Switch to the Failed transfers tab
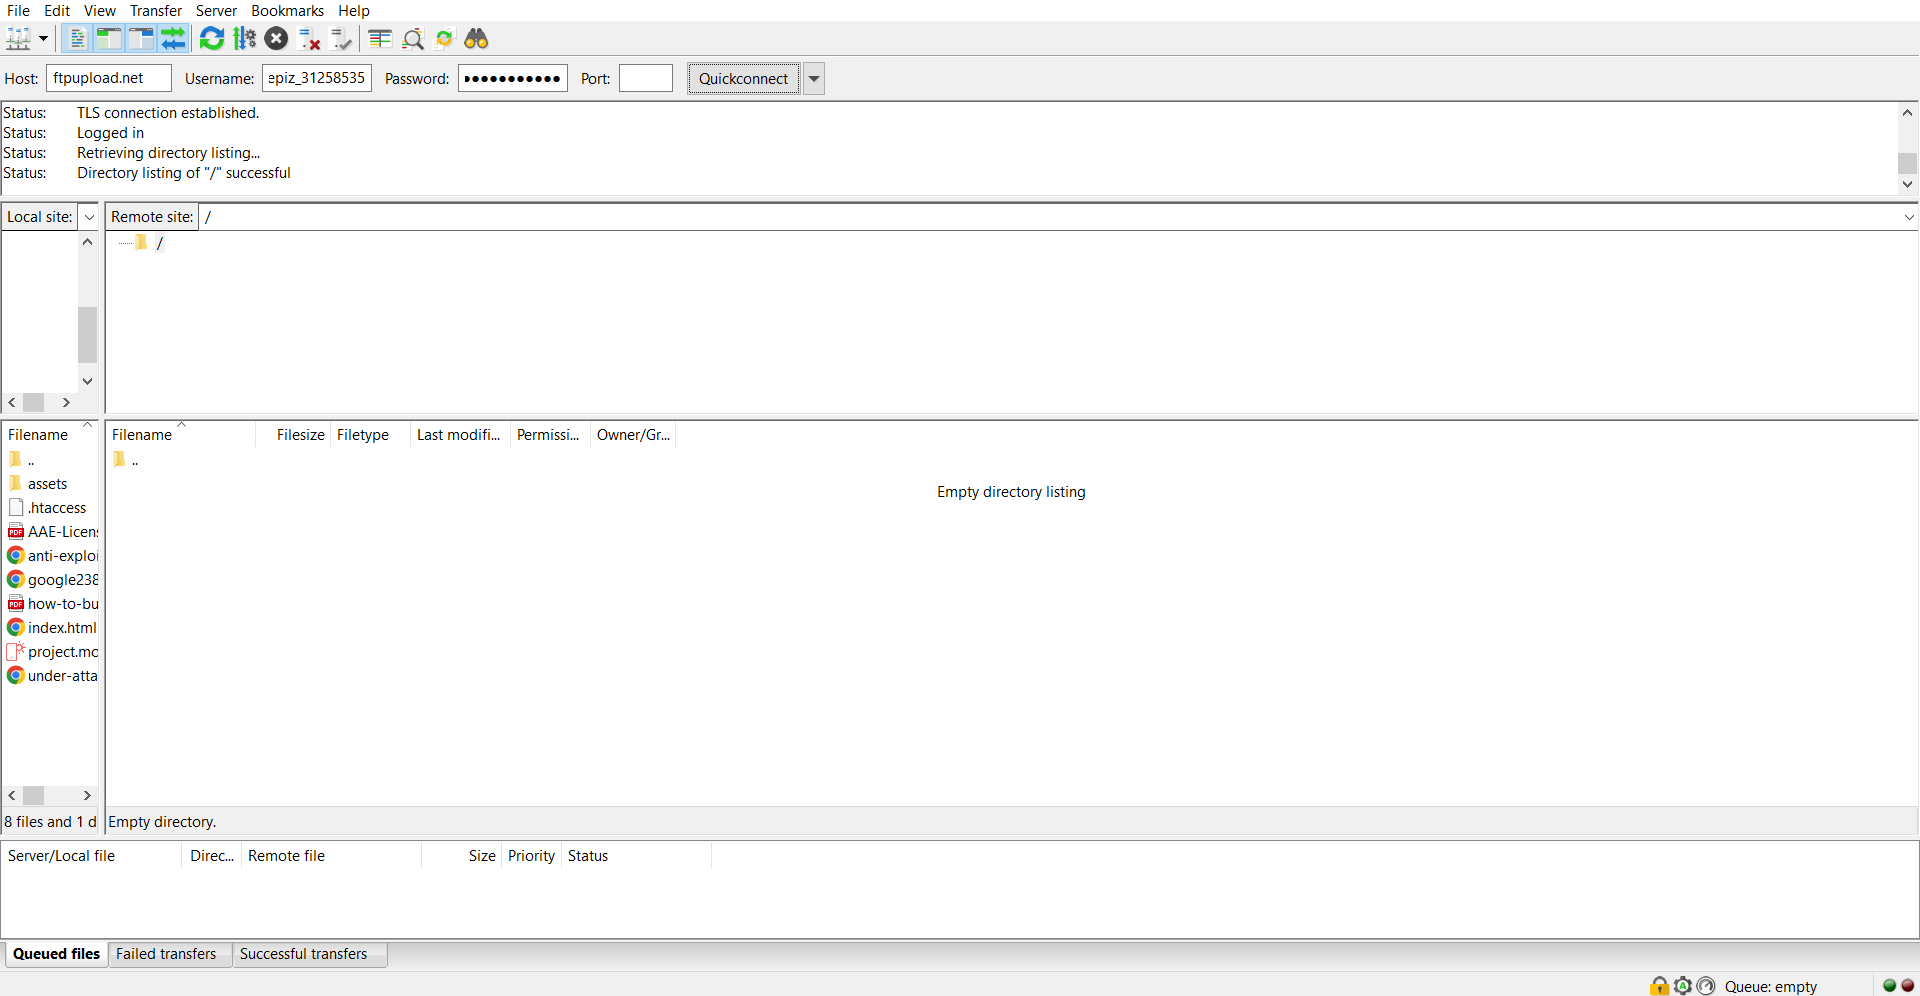The height and width of the screenshot is (996, 1920). coord(166,954)
